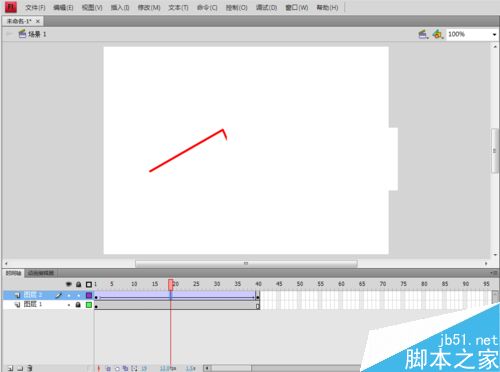Open the 修改(M) menu
This screenshot has width=500, height=372.
pyautogui.click(x=149, y=7)
